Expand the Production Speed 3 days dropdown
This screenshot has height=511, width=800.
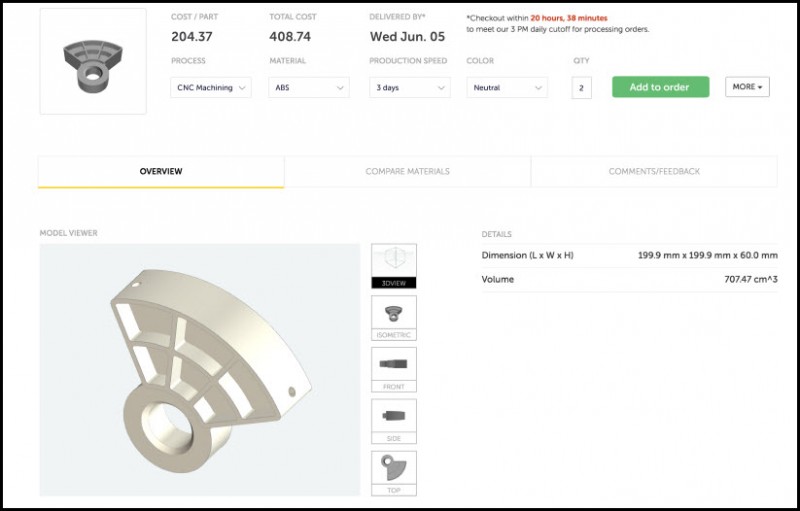click(409, 88)
